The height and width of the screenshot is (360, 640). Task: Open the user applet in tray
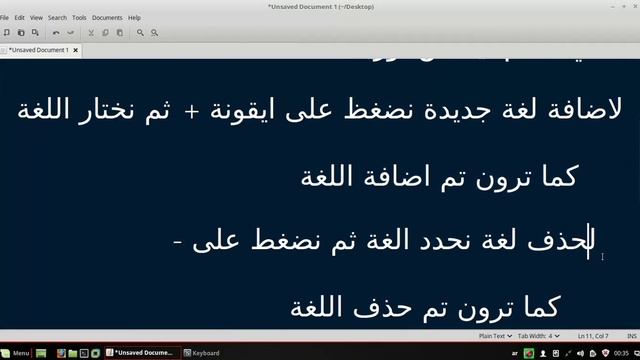click(x=543, y=353)
